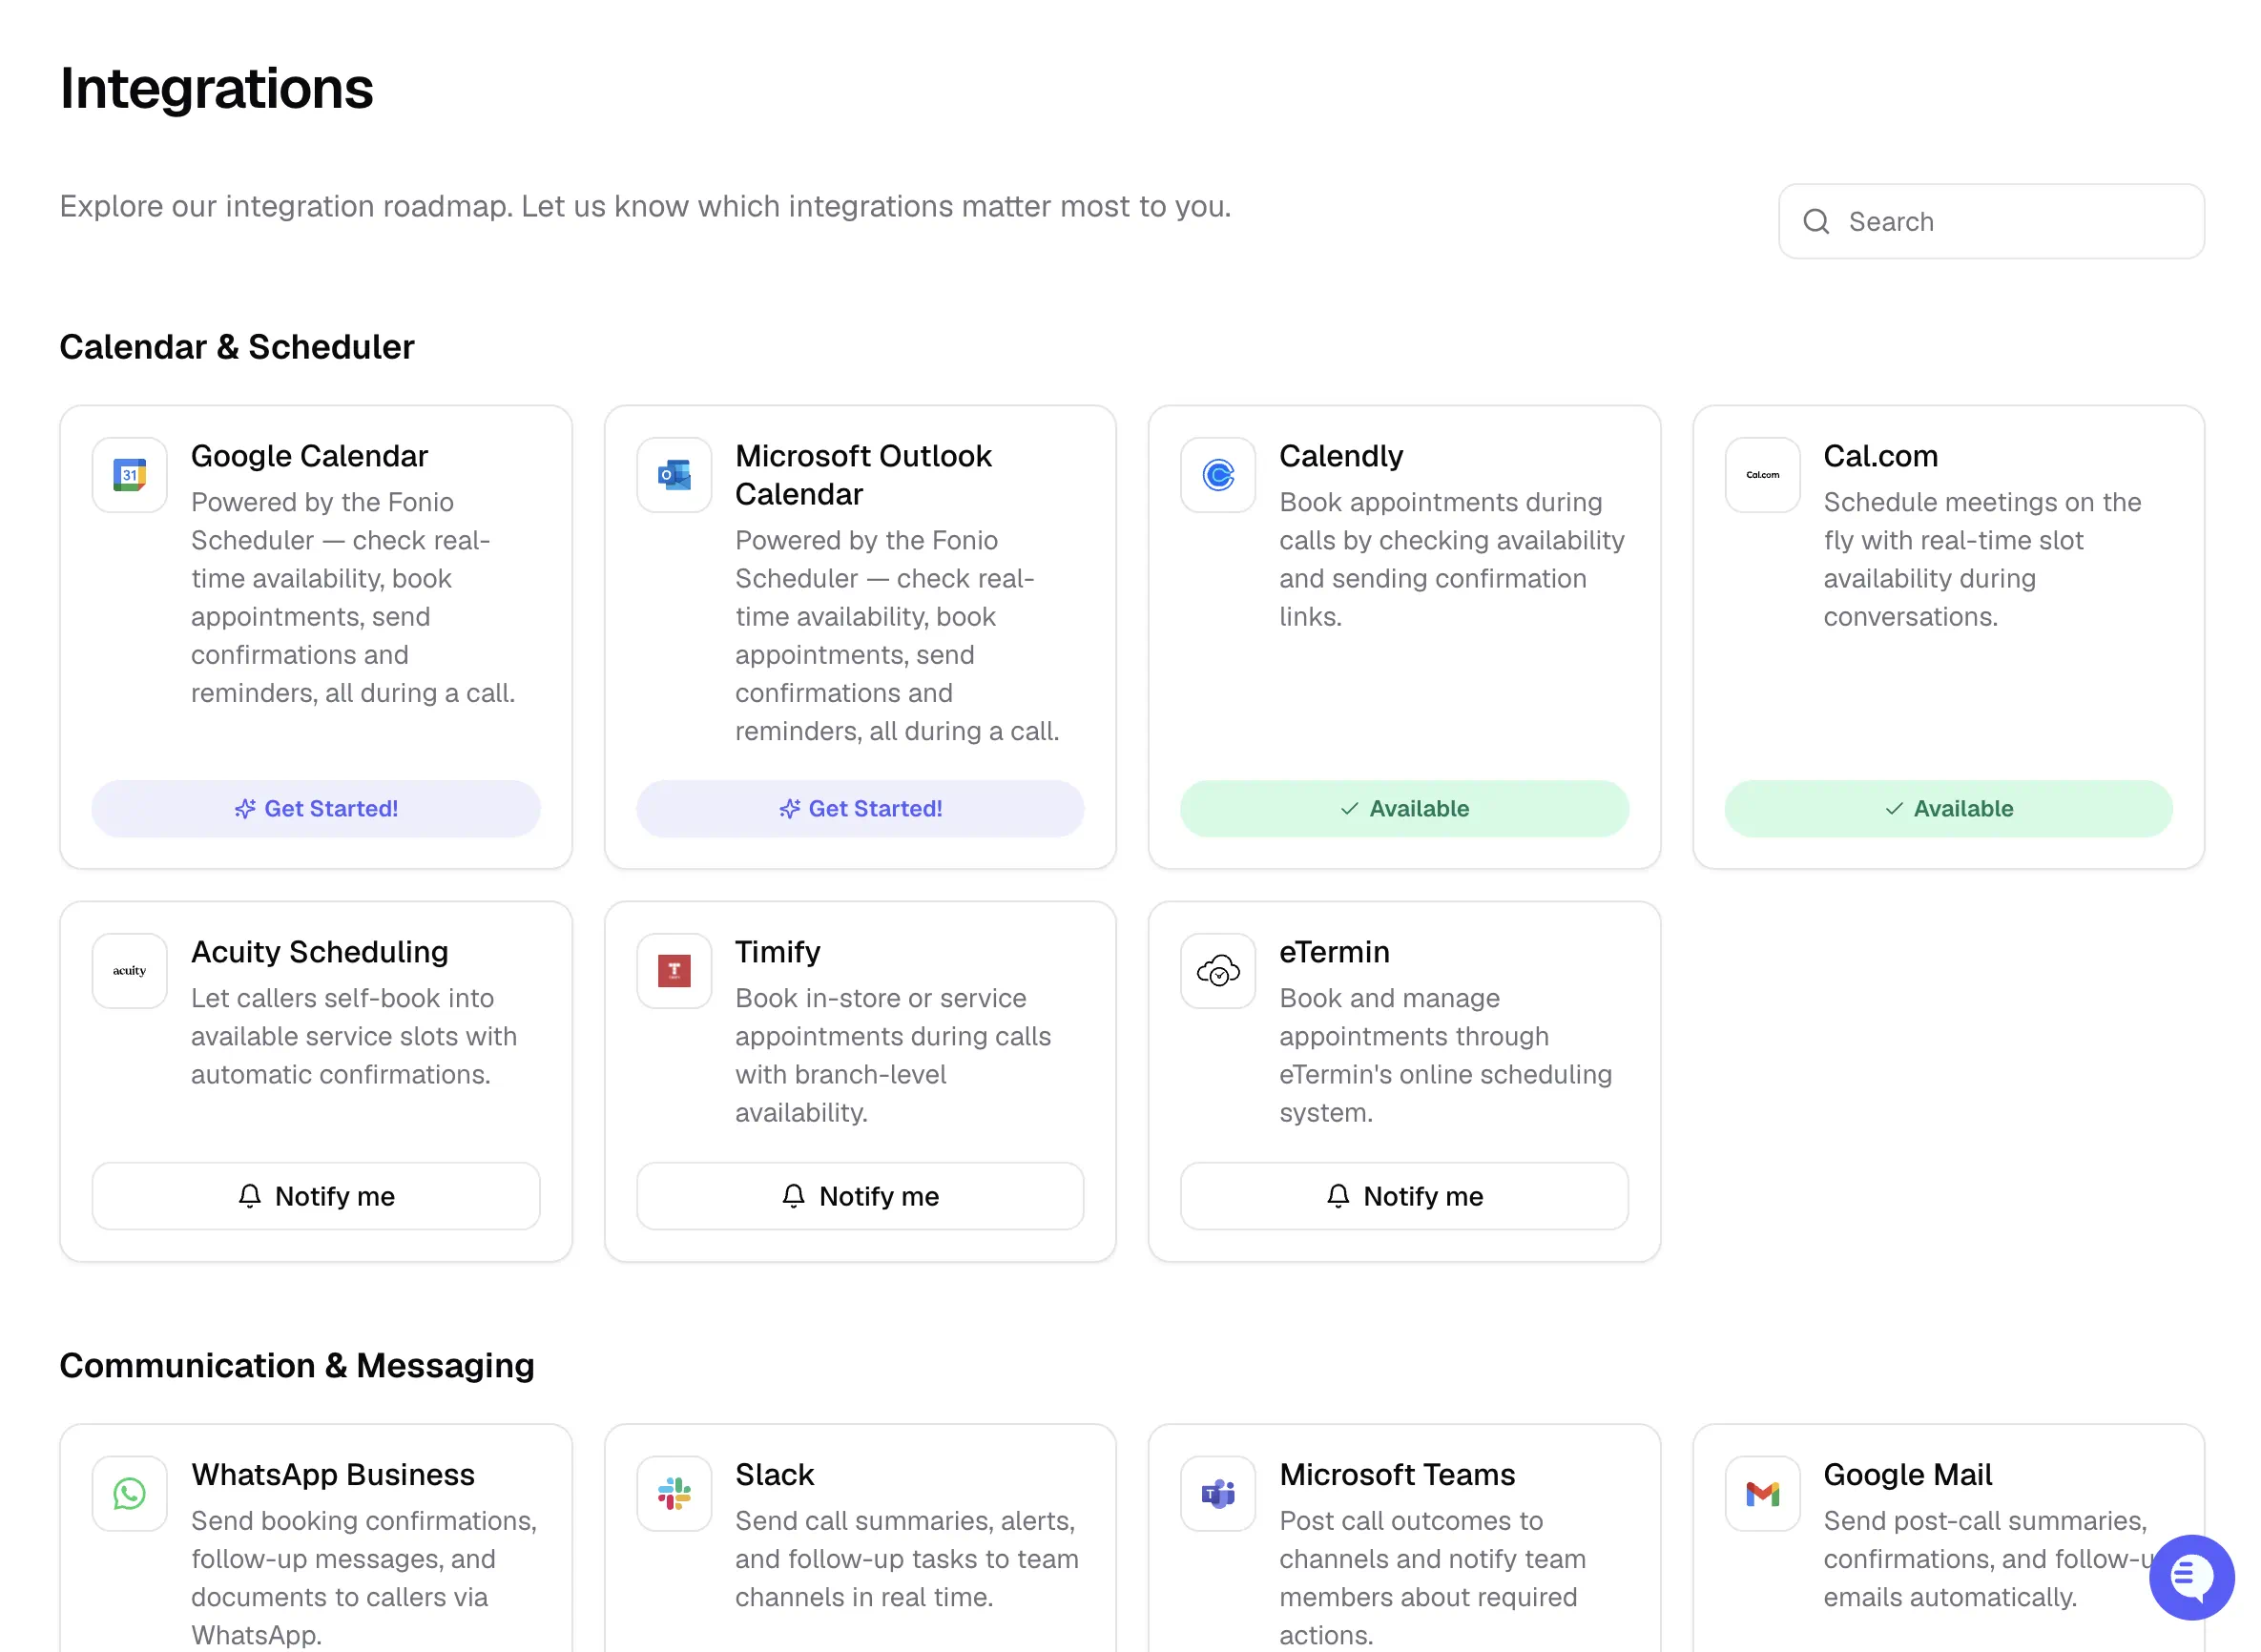Click the Slack logo icon
This screenshot has height=1652, width=2261.
[x=674, y=1494]
